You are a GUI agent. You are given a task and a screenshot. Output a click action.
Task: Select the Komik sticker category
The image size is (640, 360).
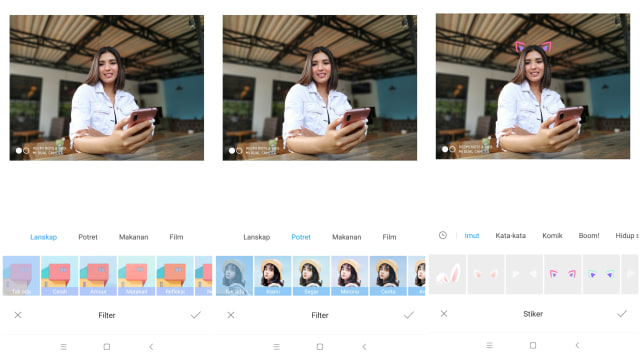click(552, 236)
